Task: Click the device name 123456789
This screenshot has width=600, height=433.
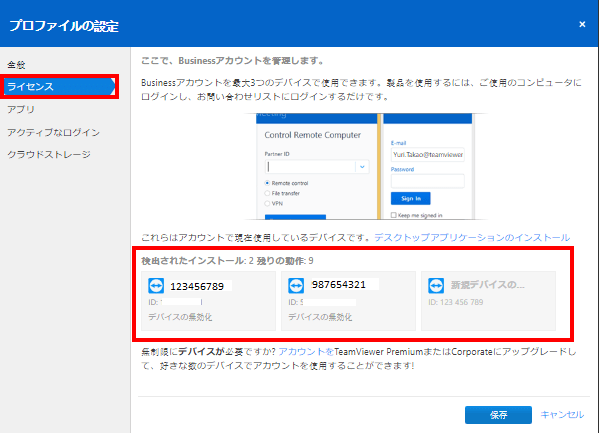Action: tap(197, 286)
